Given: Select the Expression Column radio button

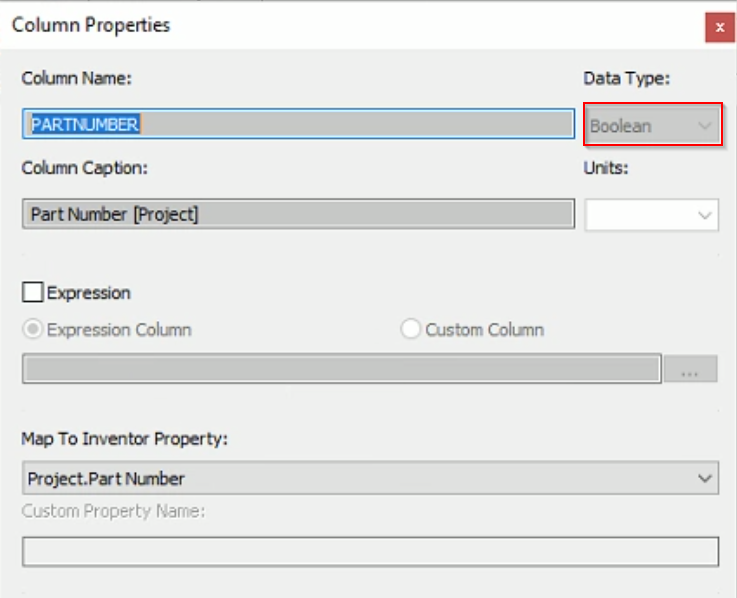Looking at the screenshot, I should click(33, 329).
